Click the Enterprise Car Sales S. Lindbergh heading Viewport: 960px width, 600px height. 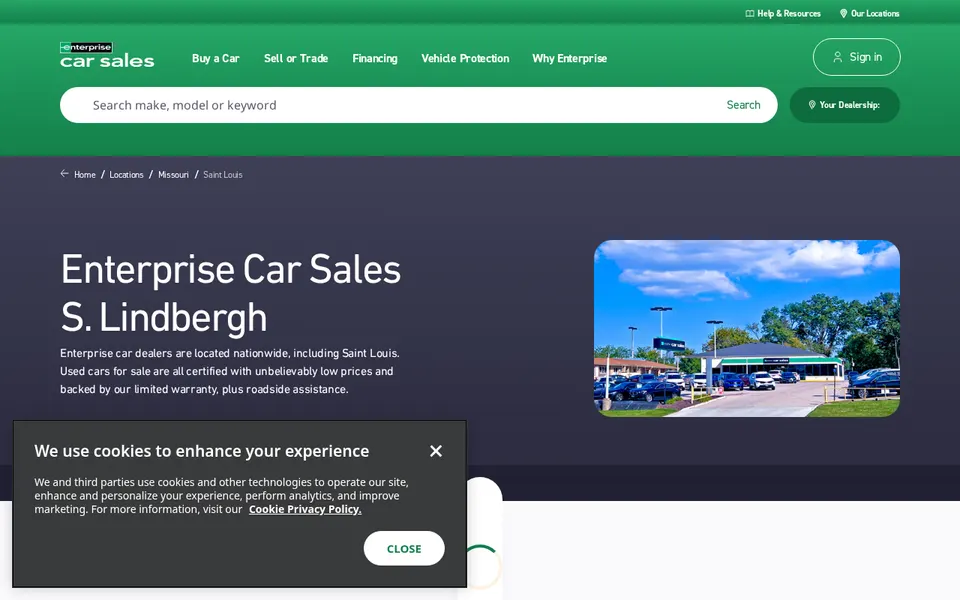pyautogui.click(x=231, y=293)
